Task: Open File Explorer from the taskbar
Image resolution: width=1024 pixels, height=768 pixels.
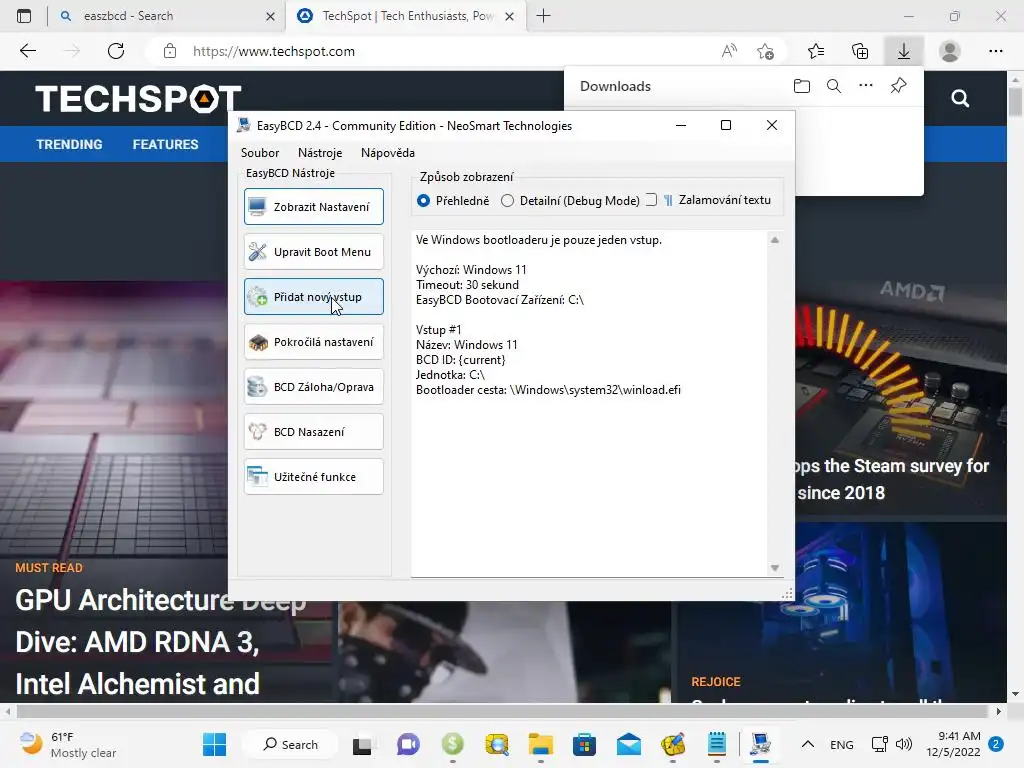Action: click(x=541, y=744)
